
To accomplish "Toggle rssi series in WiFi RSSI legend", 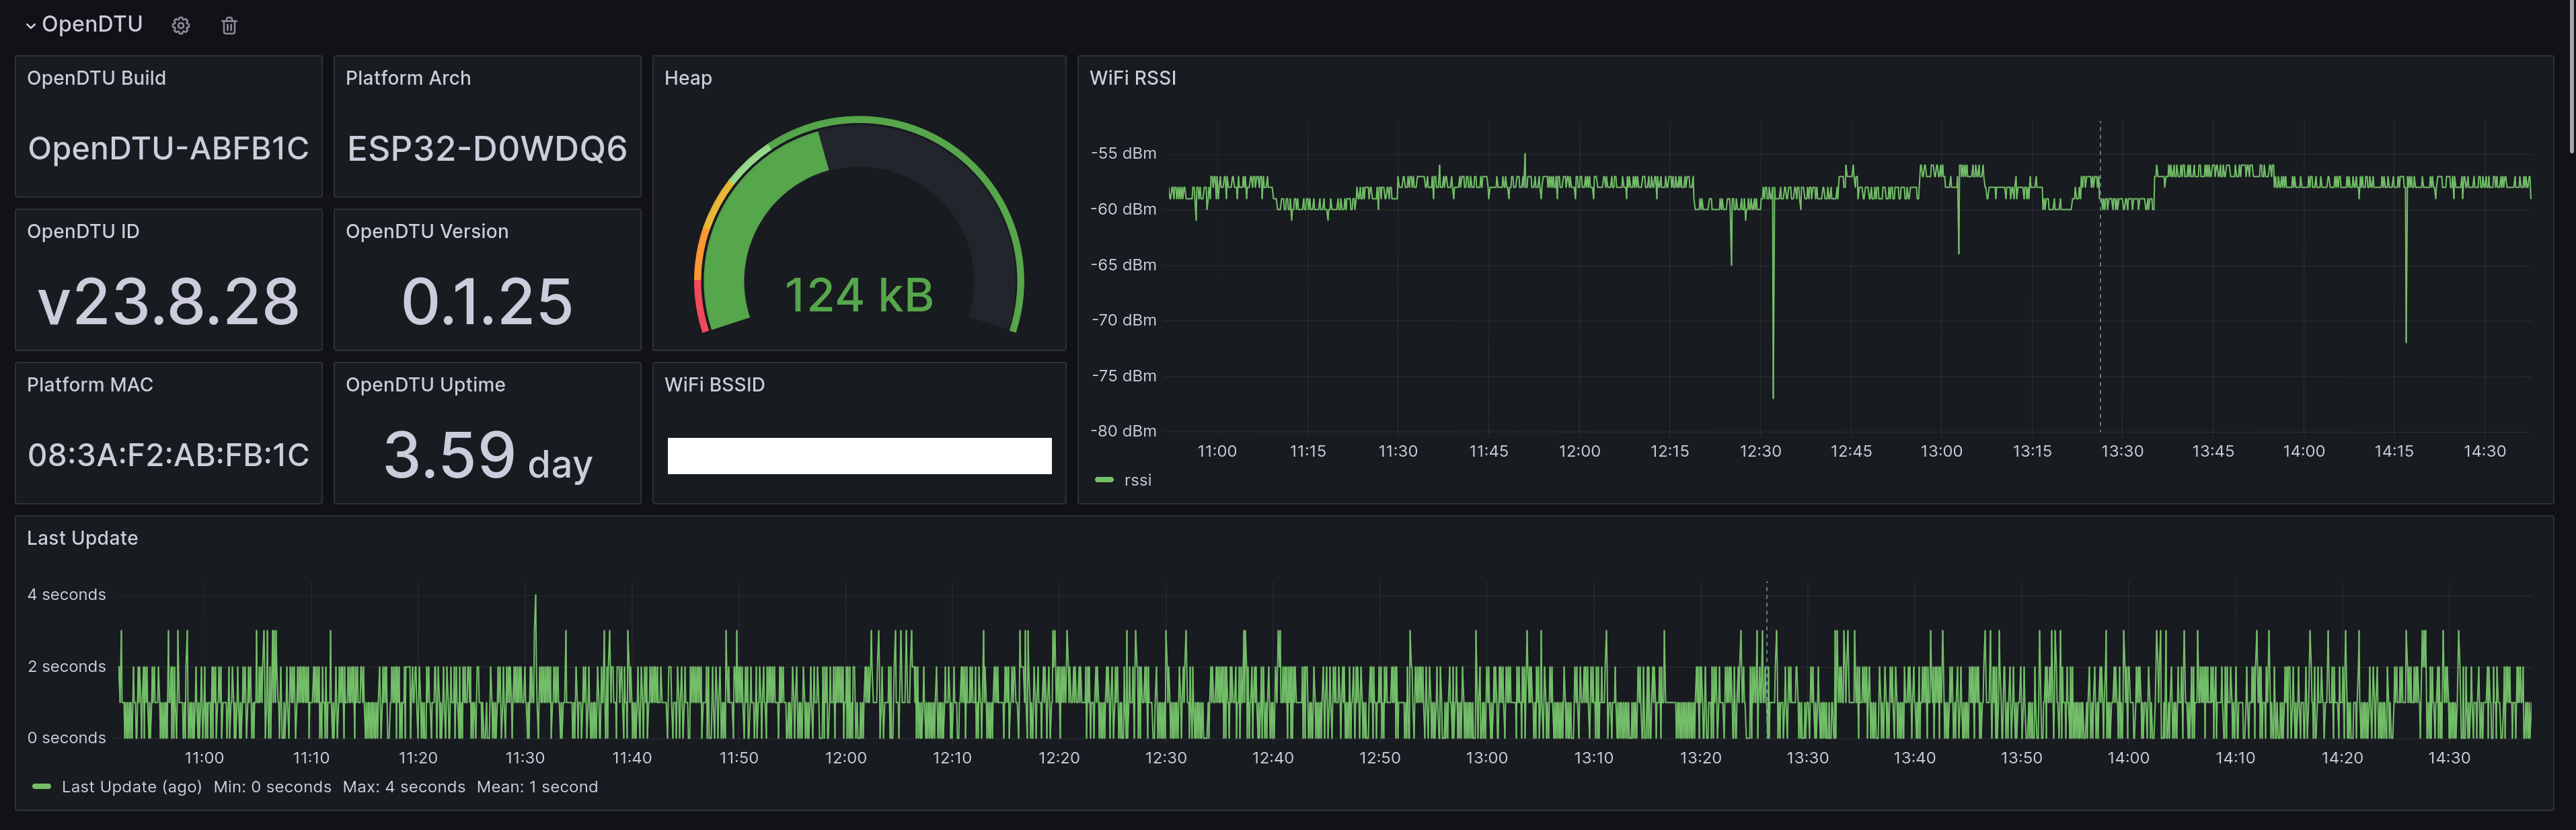I will pos(1137,480).
